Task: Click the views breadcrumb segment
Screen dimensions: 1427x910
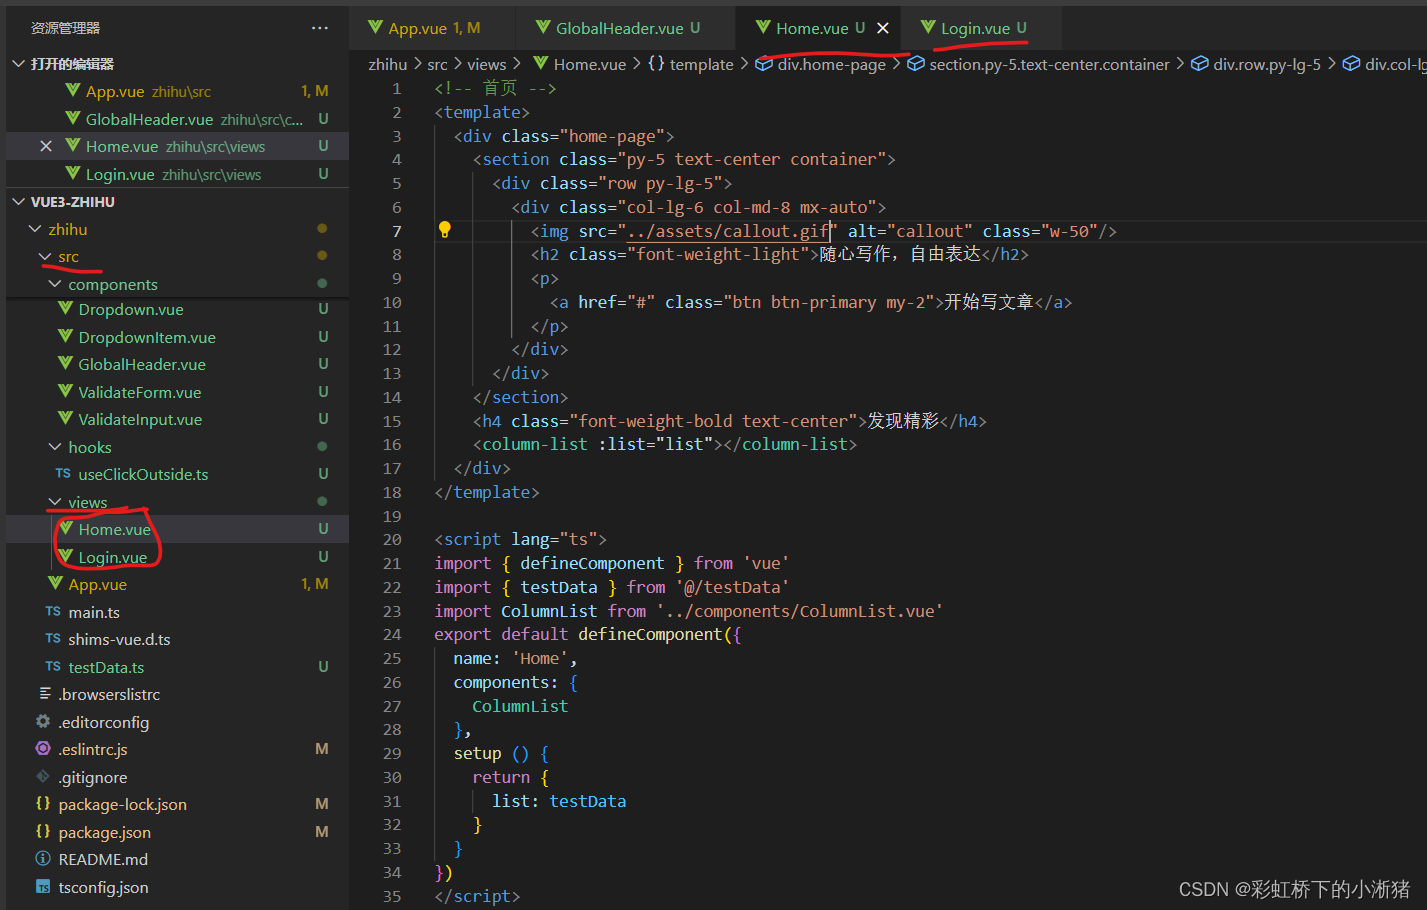Action: point(487,64)
